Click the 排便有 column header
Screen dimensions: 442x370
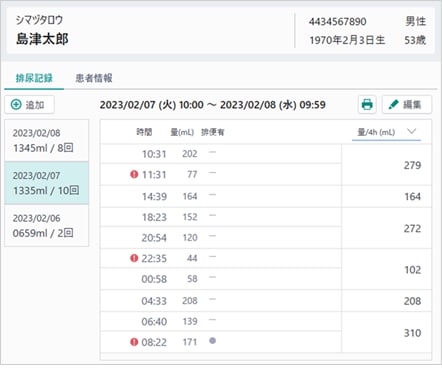click(x=213, y=132)
